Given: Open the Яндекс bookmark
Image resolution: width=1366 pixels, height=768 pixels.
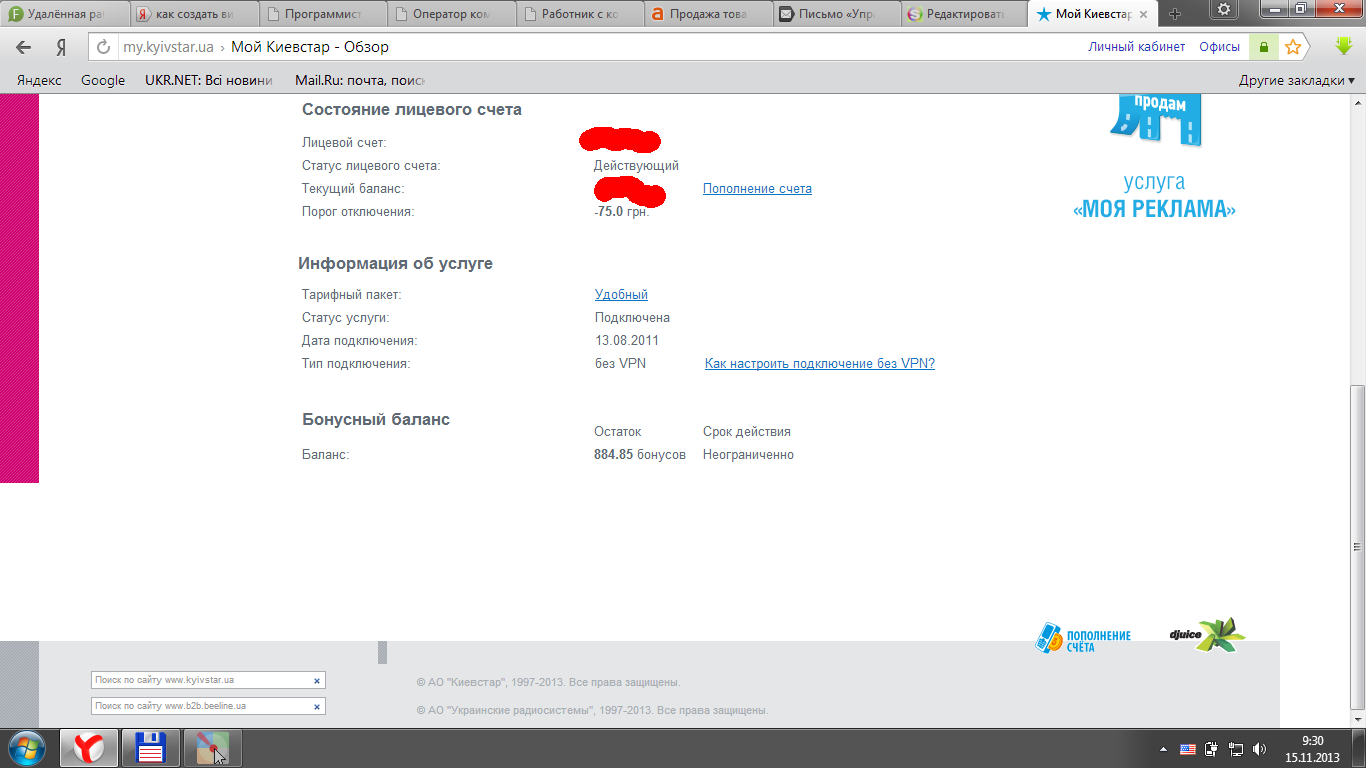Looking at the screenshot, I should (39, 81).
